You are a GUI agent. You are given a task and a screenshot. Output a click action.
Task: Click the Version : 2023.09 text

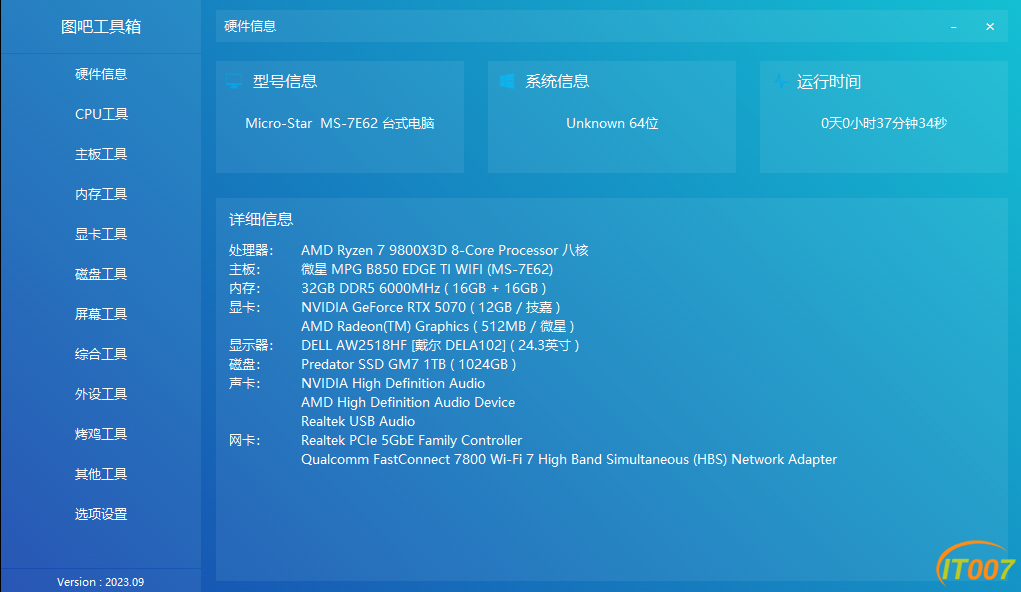[x=101, y=582]
